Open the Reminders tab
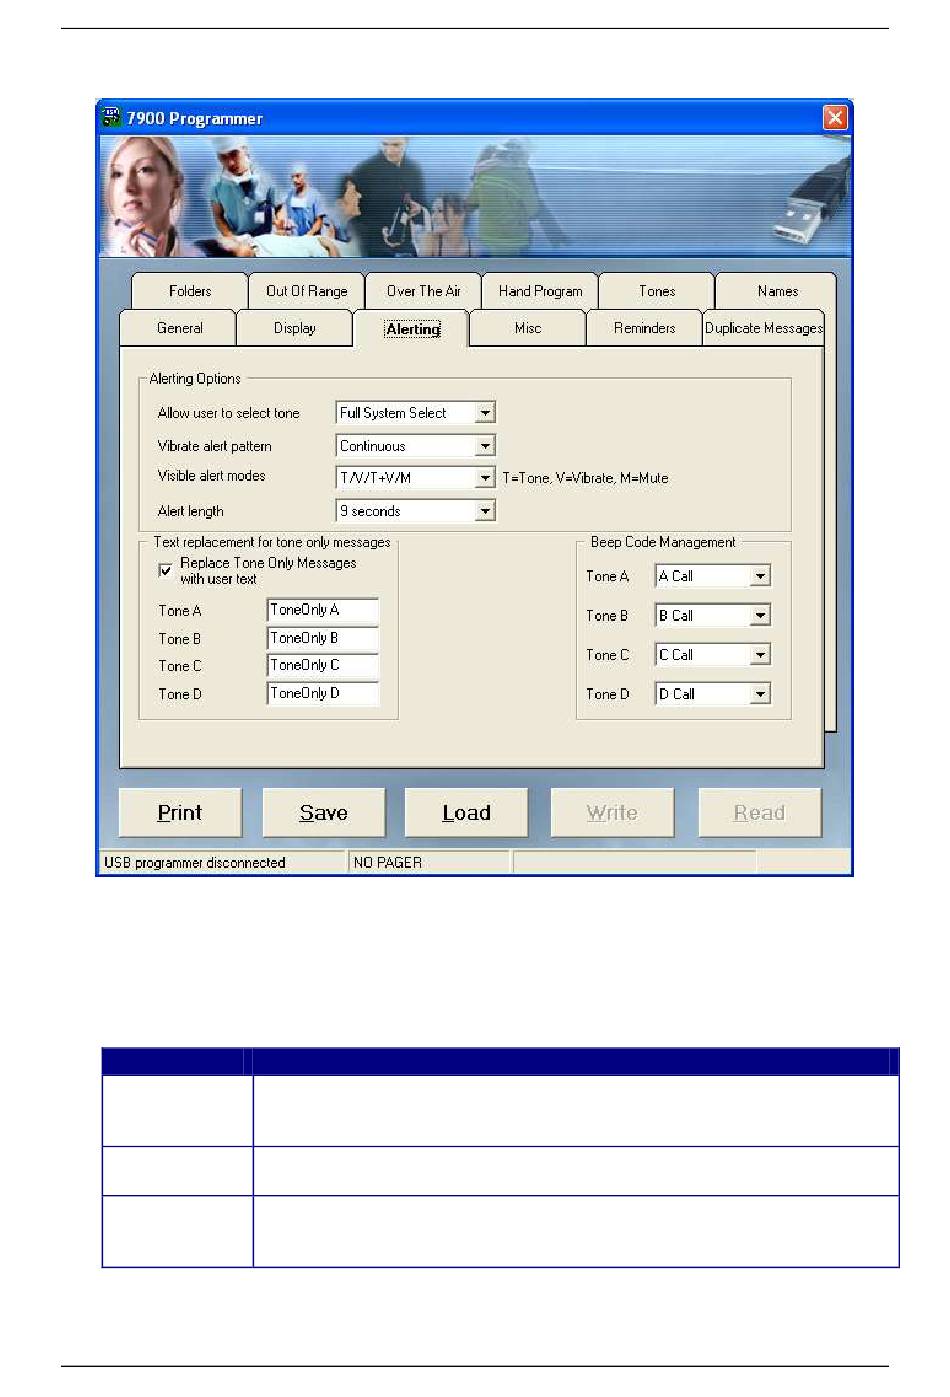Image resolution: width=950 pixels, height=1397 pixels. click(645, 328)
